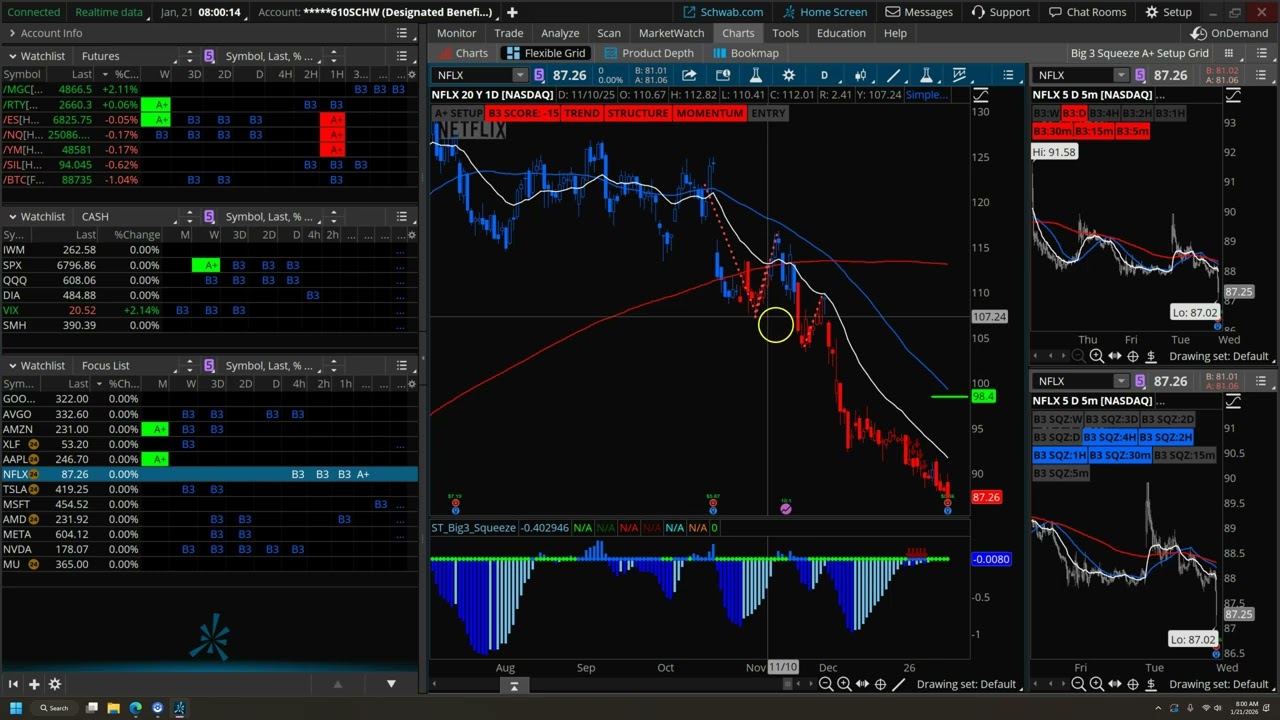1280x720 pixels.
Task: Click main chart horizontal scroll left arrow
Action: pyautogui.click(x=435, y=684)
